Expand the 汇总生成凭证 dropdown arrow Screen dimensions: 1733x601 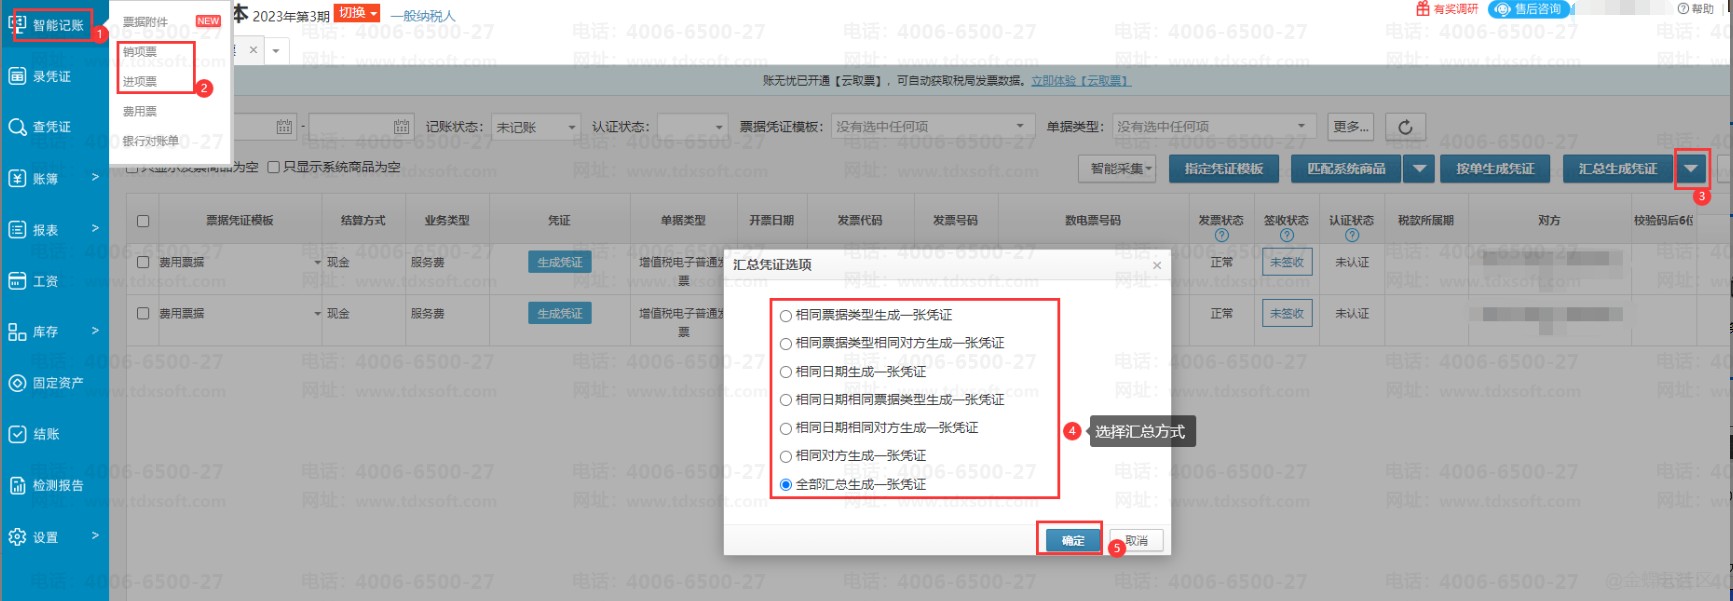click(x=1690, y=169)
